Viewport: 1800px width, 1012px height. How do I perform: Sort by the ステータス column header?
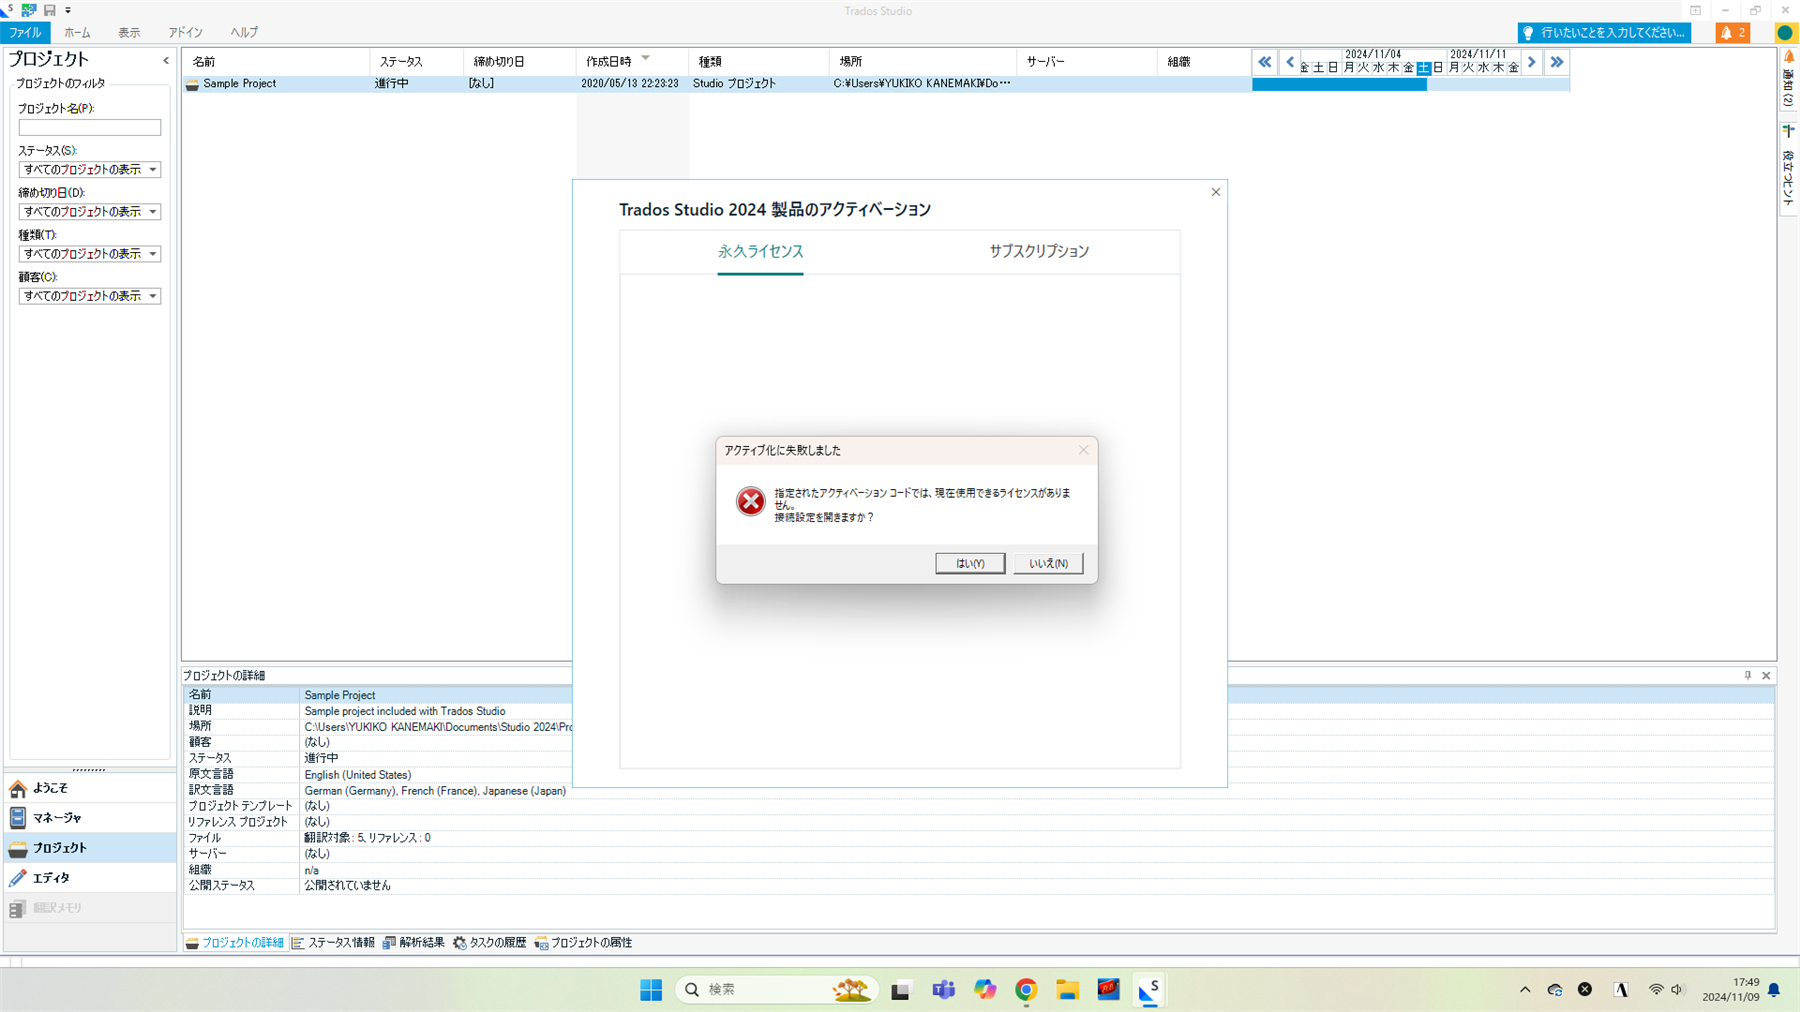pyautogui.click(x=416, y=61)
